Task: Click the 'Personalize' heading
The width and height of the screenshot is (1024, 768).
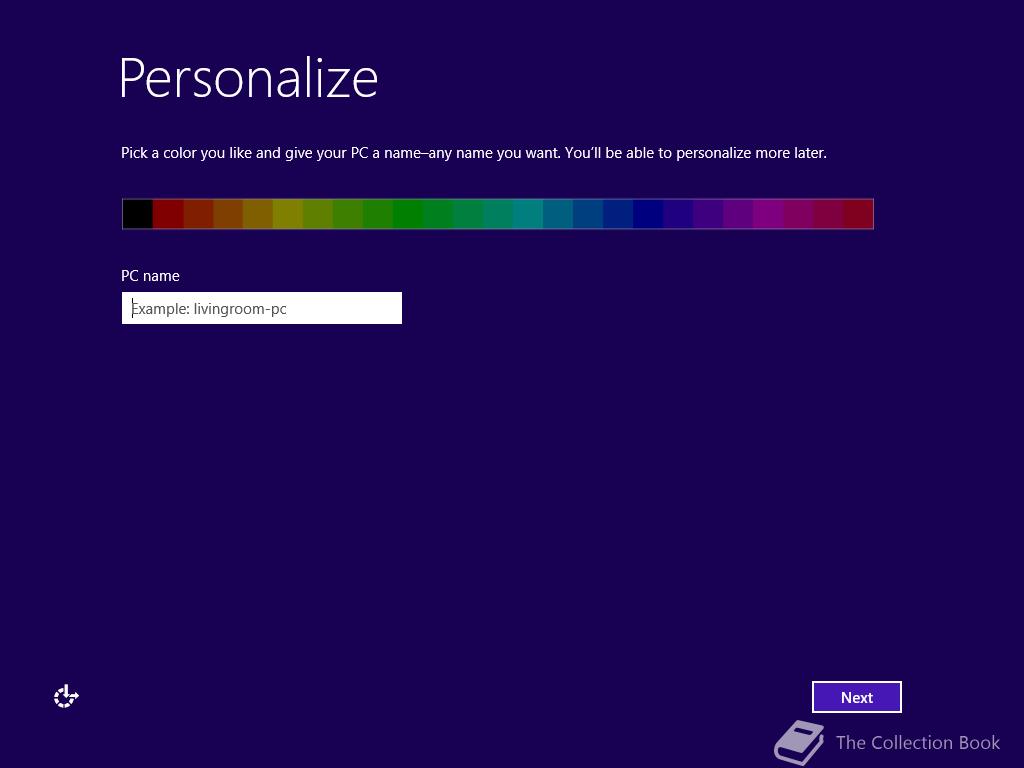Action: pos(249,78)
